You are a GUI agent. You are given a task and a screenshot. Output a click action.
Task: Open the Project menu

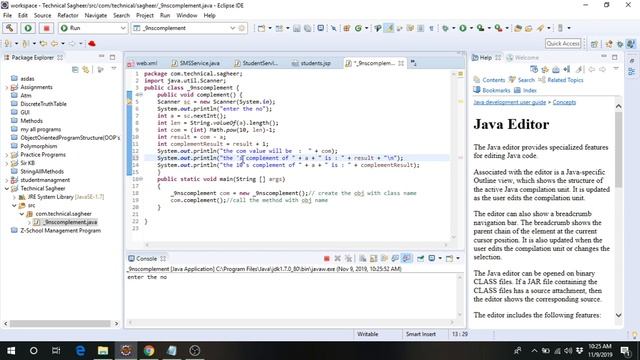pos(145,16)
